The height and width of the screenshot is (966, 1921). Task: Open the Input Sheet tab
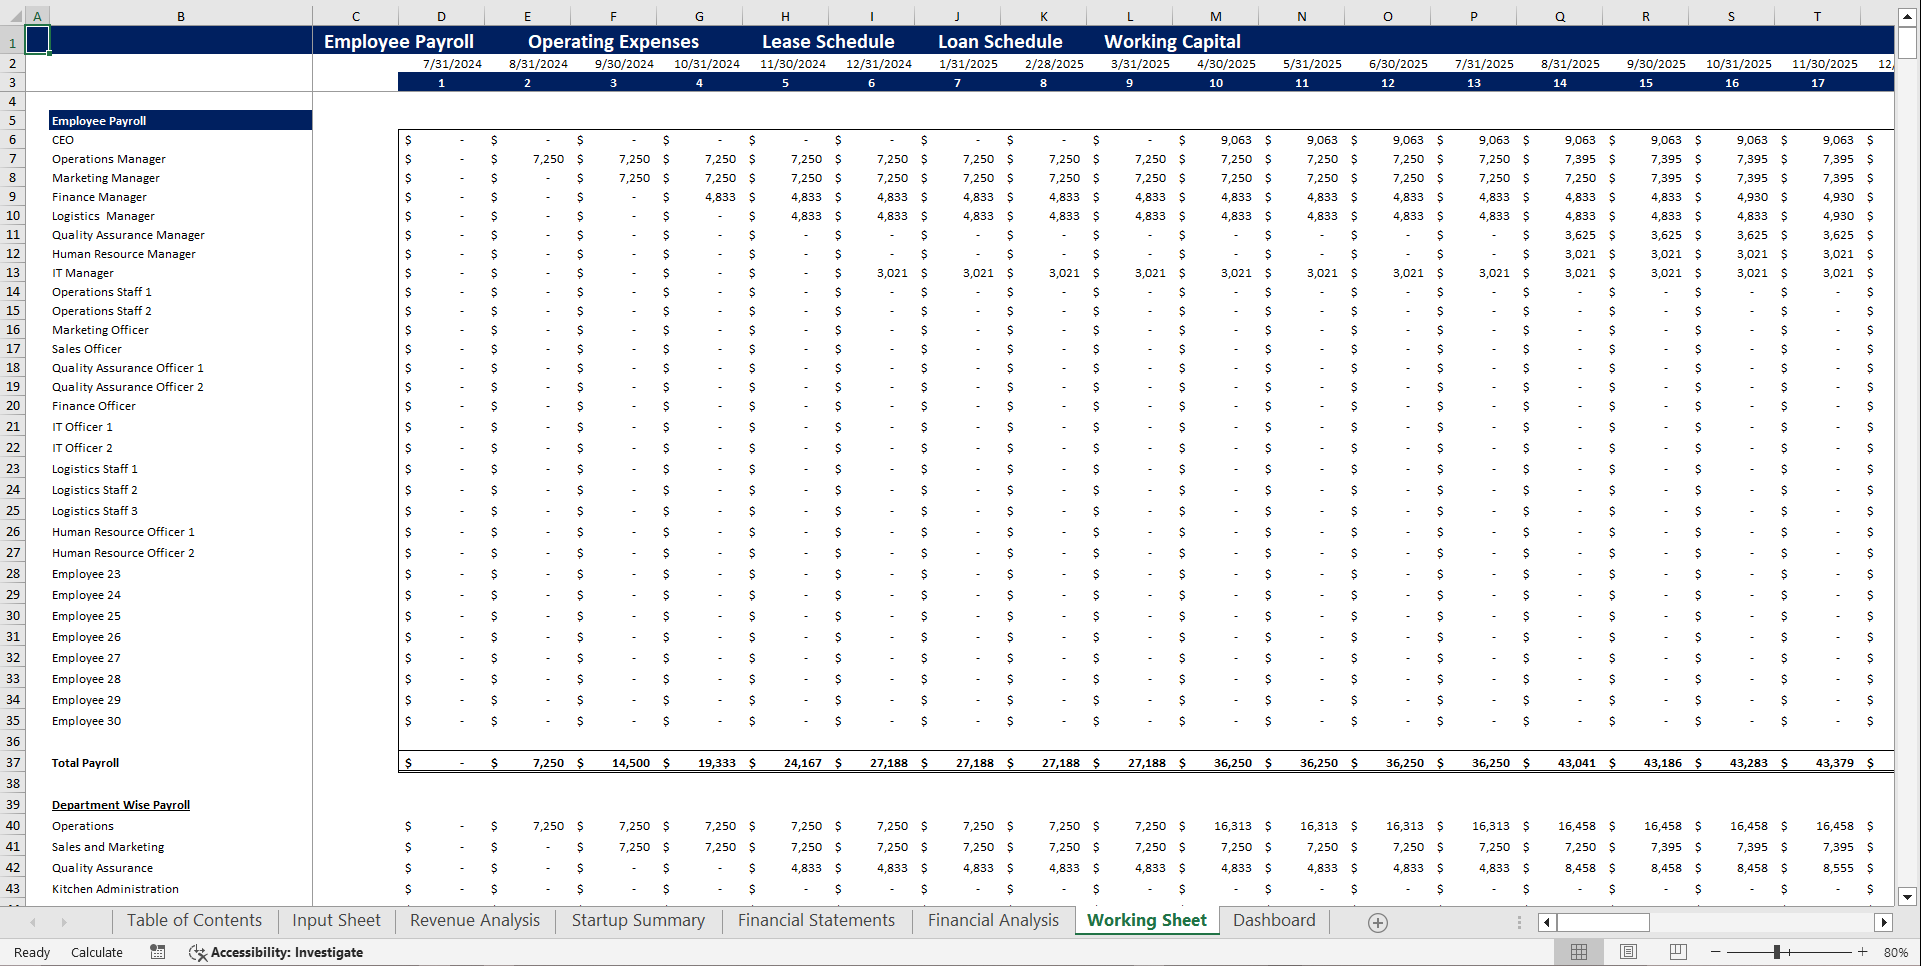[x=335, y=920]
